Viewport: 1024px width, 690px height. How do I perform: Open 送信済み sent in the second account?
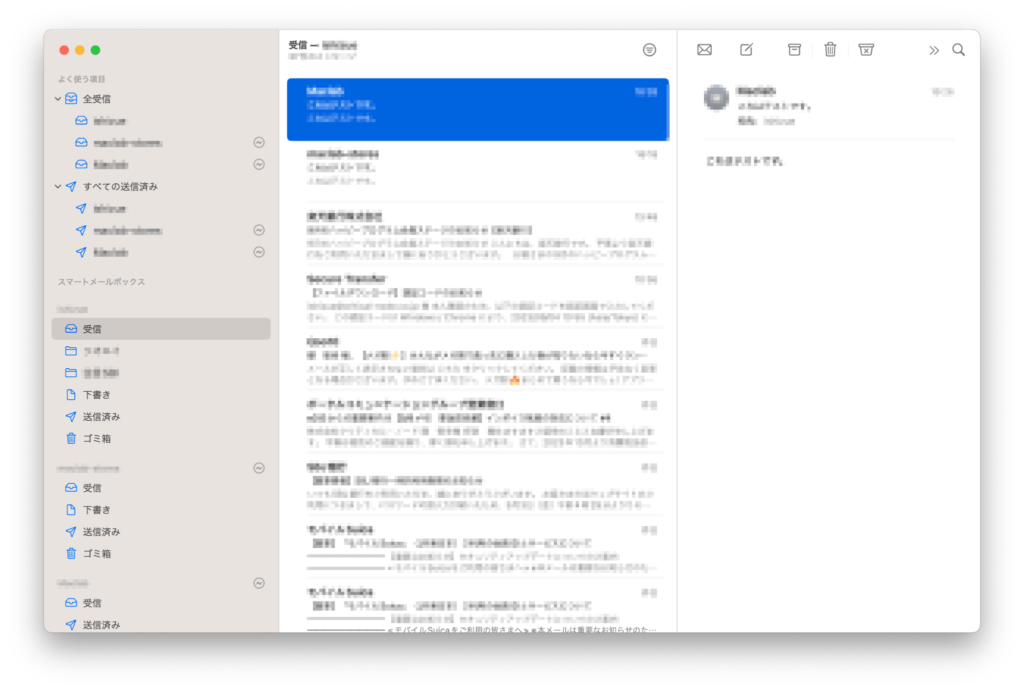click(161, 531)
